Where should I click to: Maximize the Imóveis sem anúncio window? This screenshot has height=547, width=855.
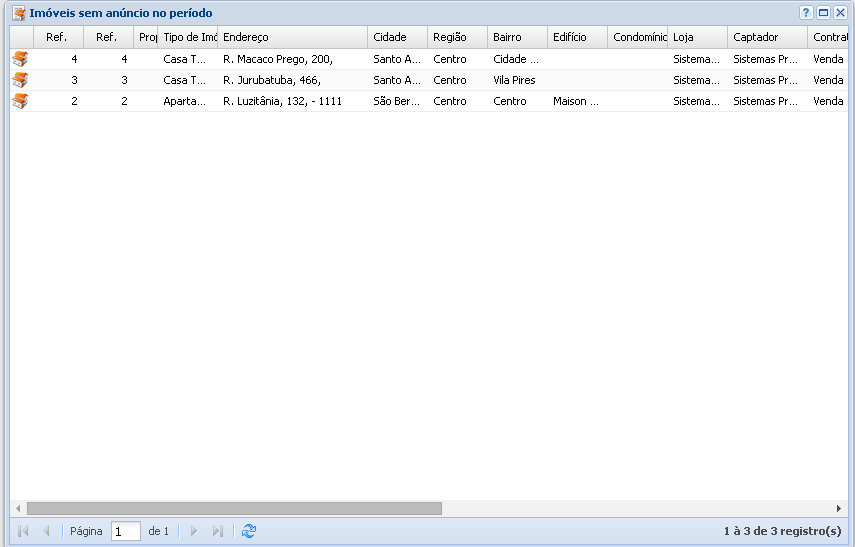coord(823,13)
